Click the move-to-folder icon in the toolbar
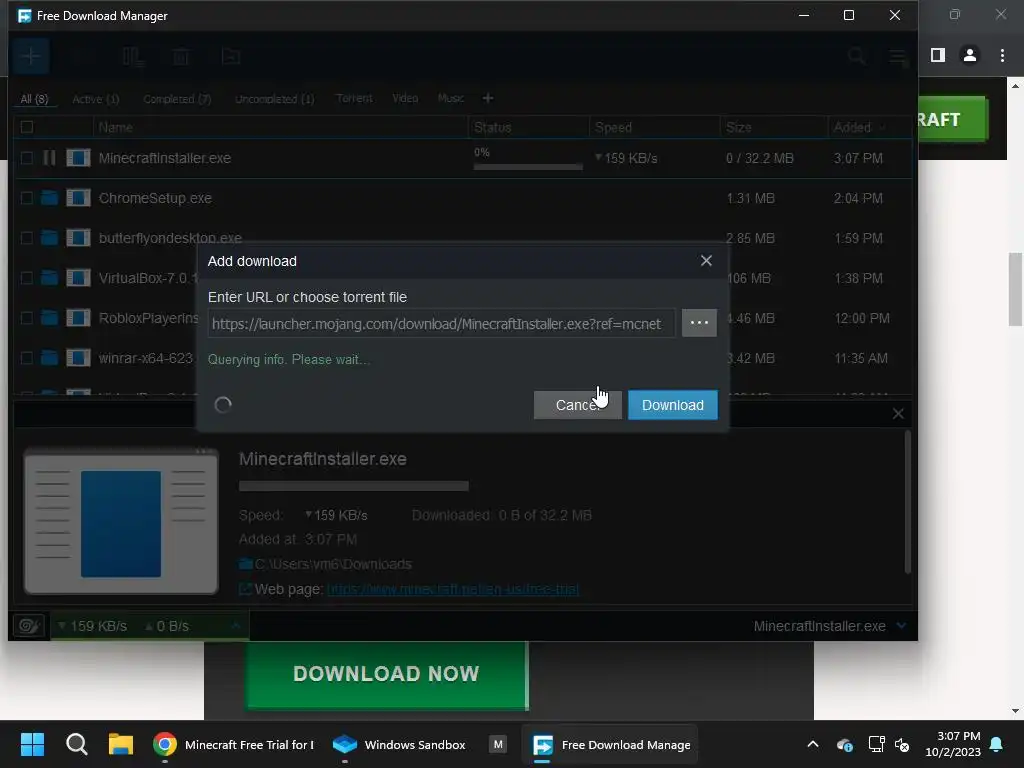Image resolution: width=1024 pixels, height=768 pixels. pyautogui.click(x=231, y=57)
